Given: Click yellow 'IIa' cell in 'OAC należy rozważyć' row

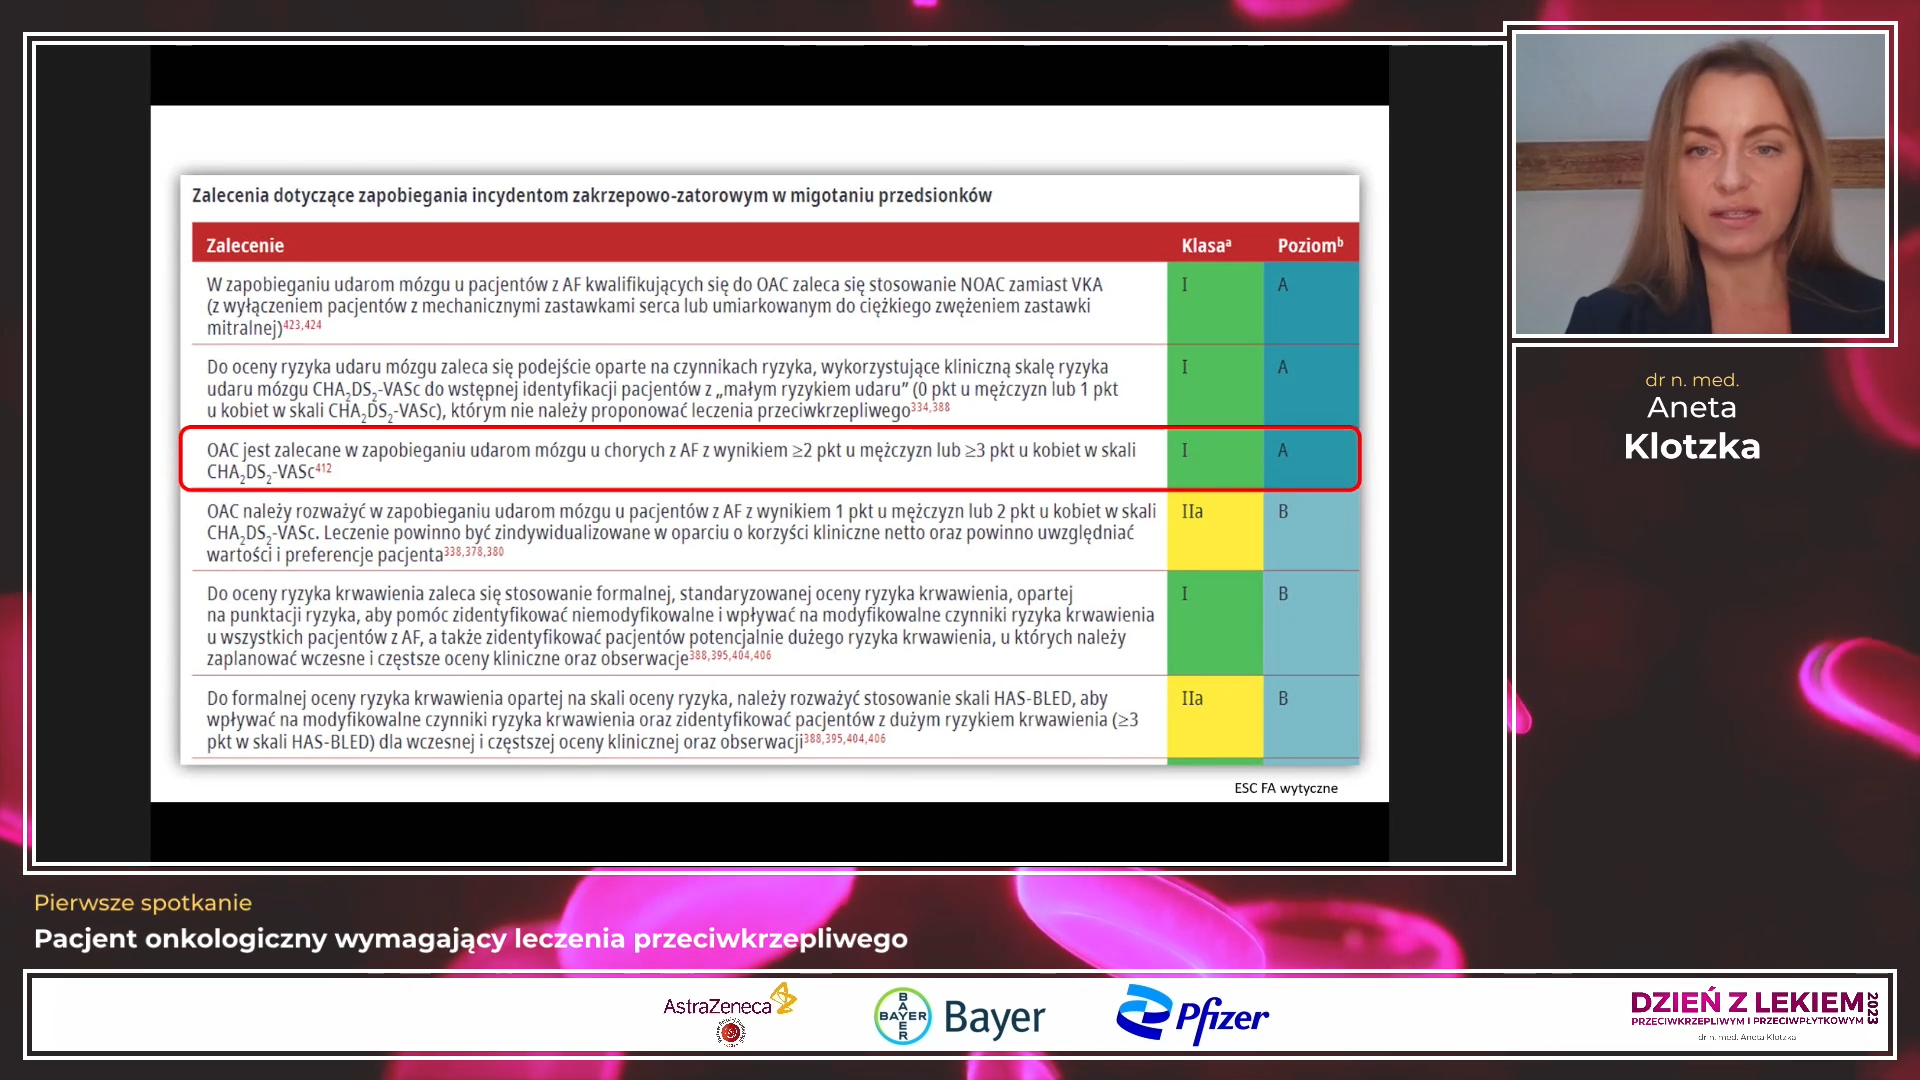Looking at the screenshot, I should [1215, 531].
